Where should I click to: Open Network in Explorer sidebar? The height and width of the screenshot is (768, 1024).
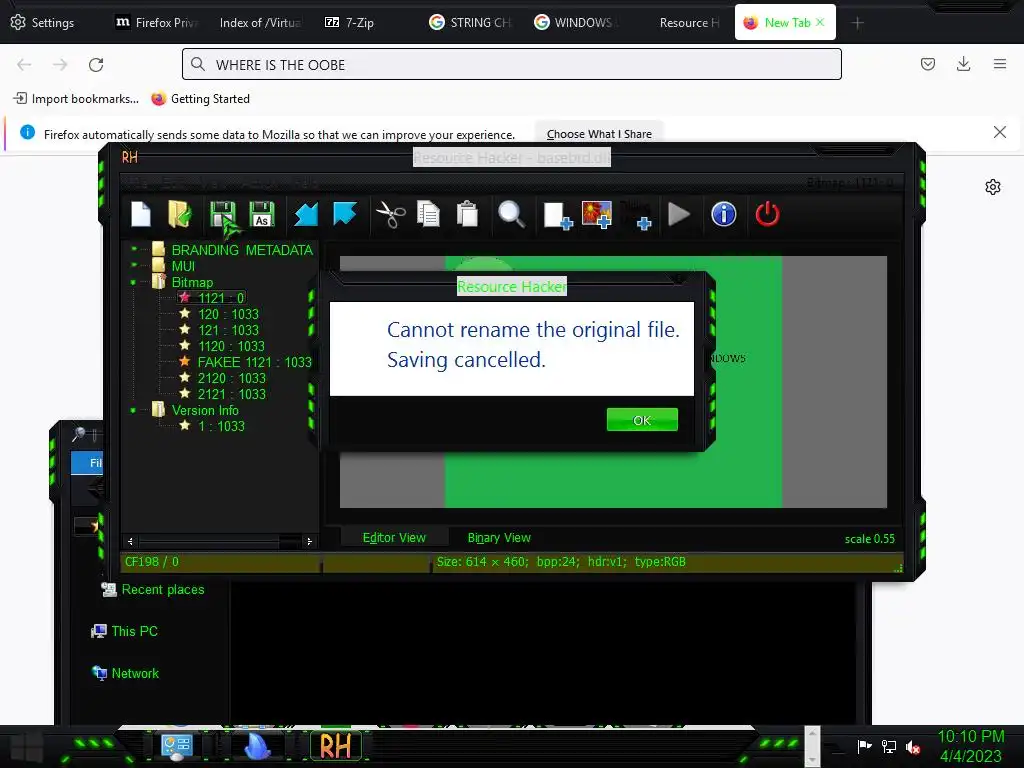point(125,673)
